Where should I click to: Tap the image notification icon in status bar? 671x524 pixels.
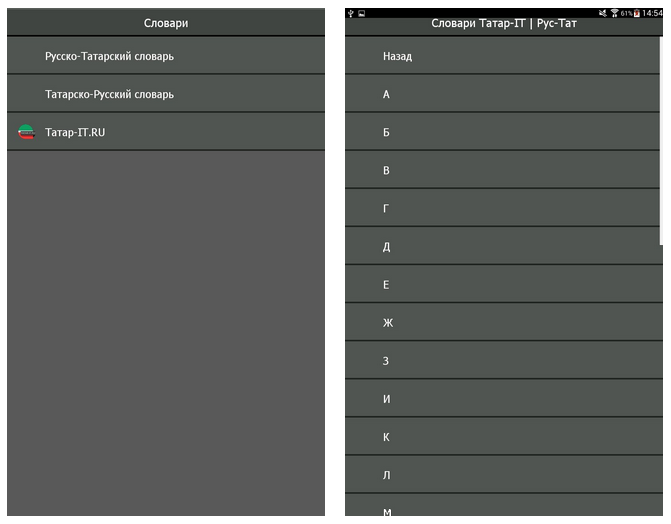click(x=361, y=13)
